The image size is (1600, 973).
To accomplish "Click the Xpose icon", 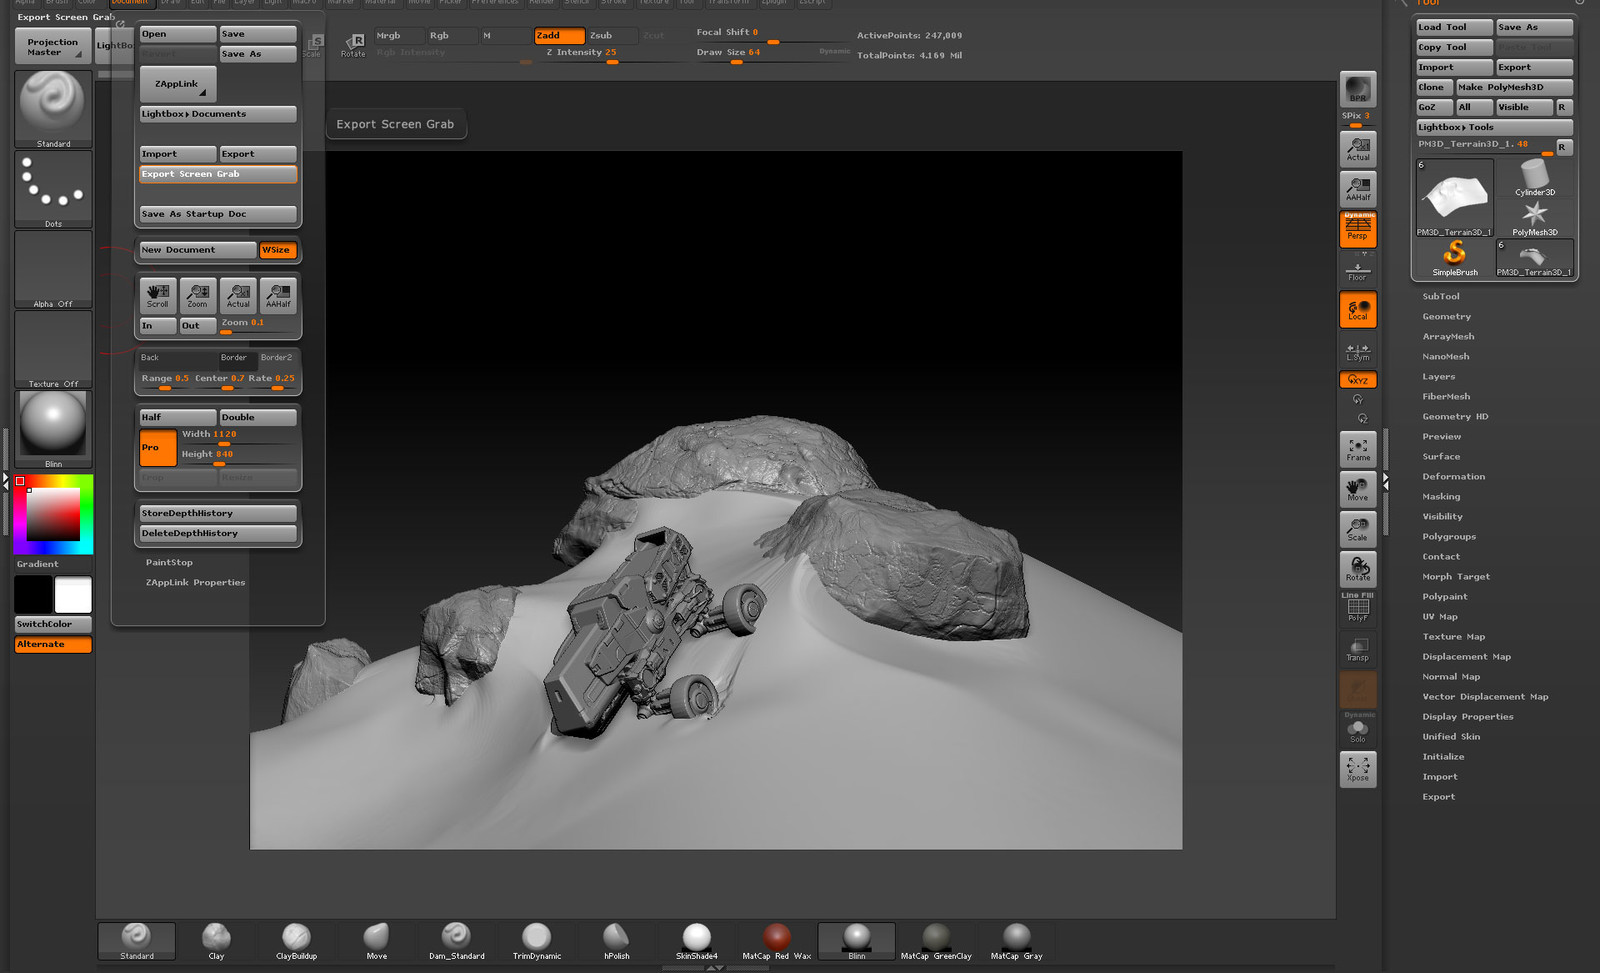I will 1358,769.
